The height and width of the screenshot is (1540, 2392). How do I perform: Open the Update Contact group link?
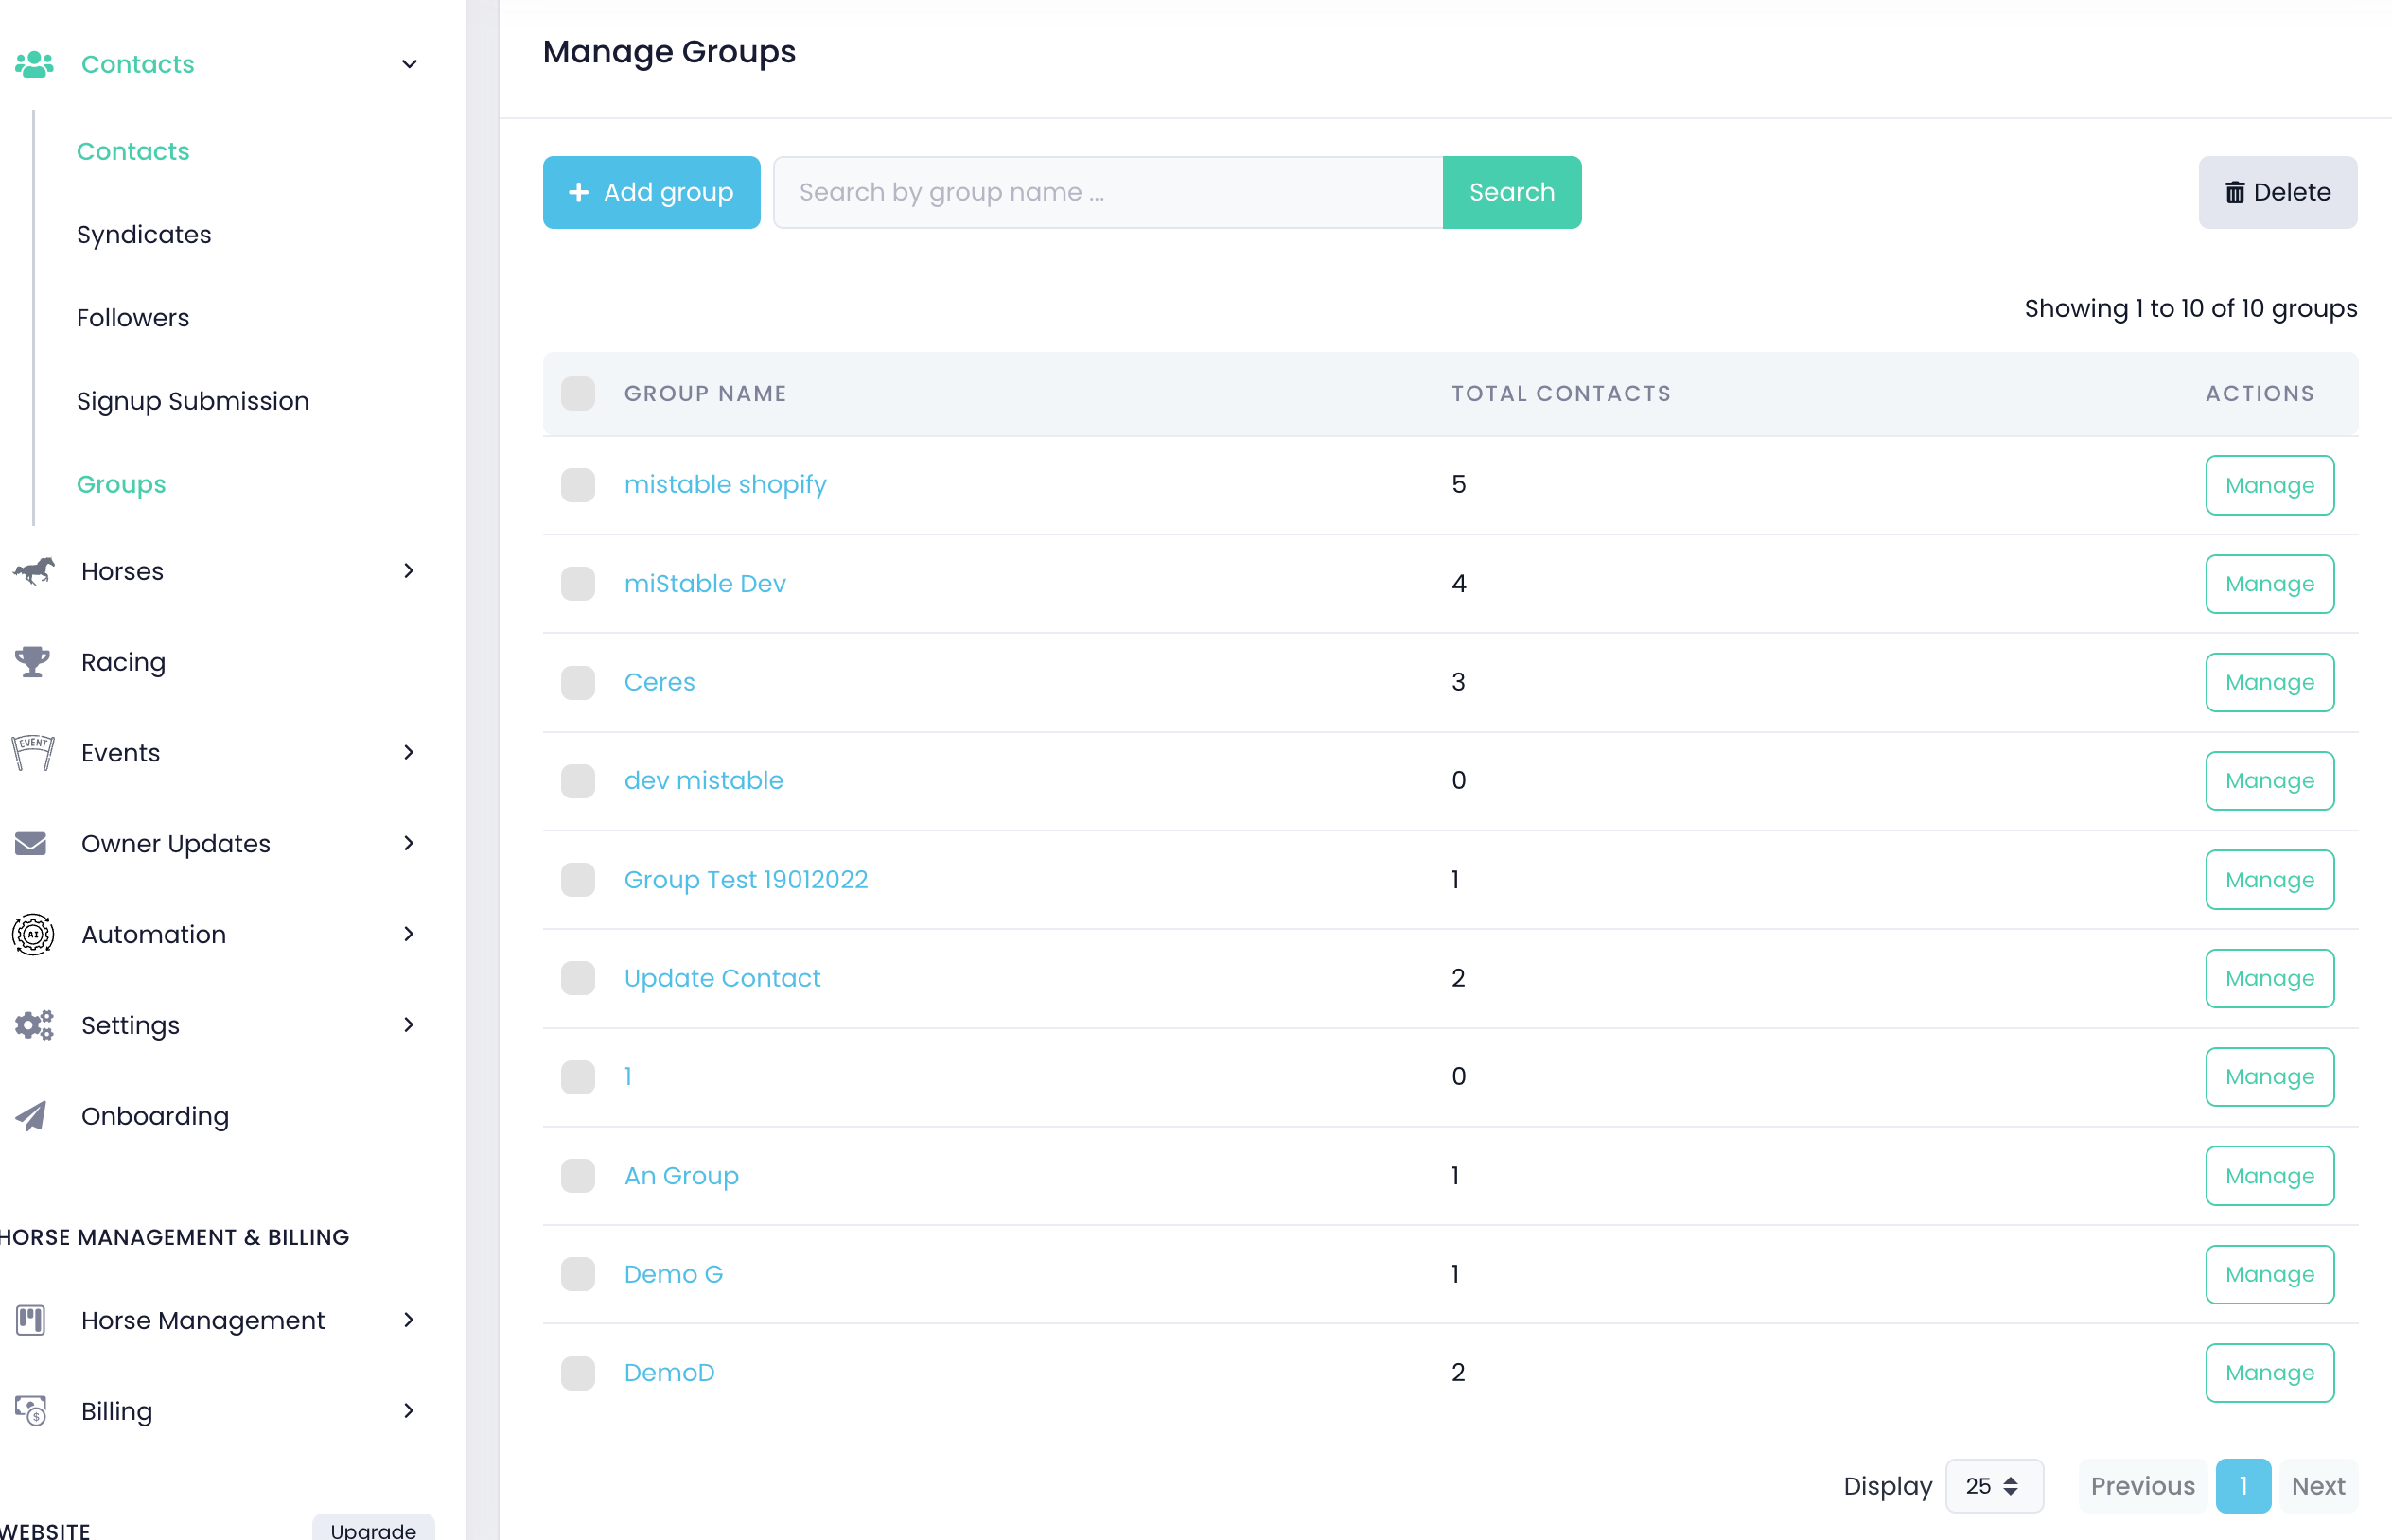coord(721,978)
